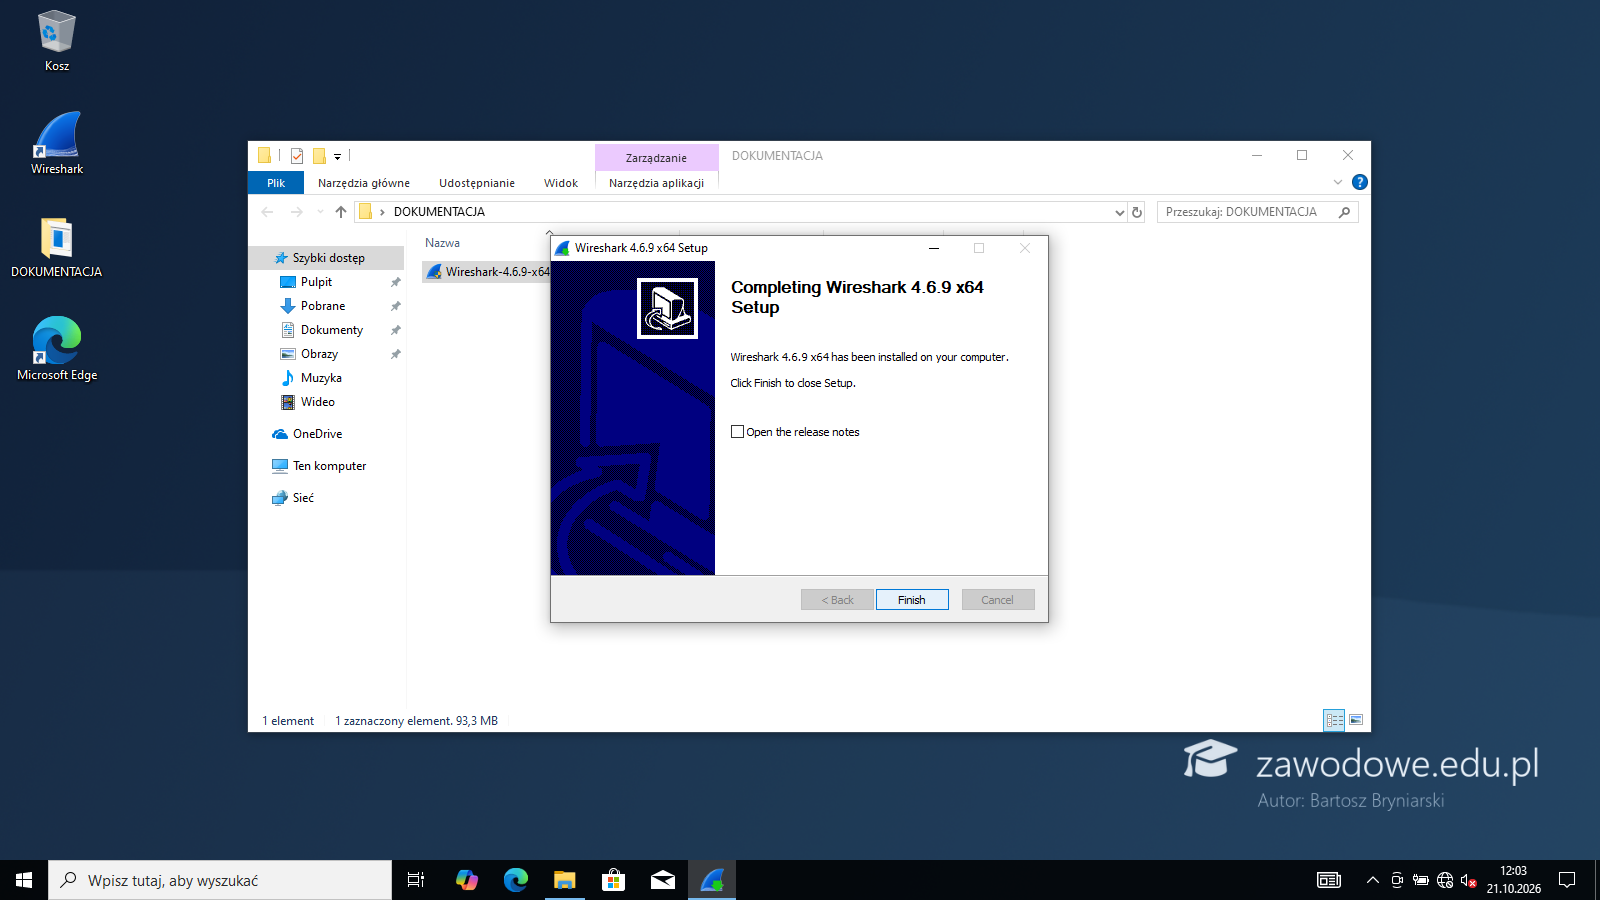
Task: Go up one folder with the up arrow
Action: click(x=341, y=212)
